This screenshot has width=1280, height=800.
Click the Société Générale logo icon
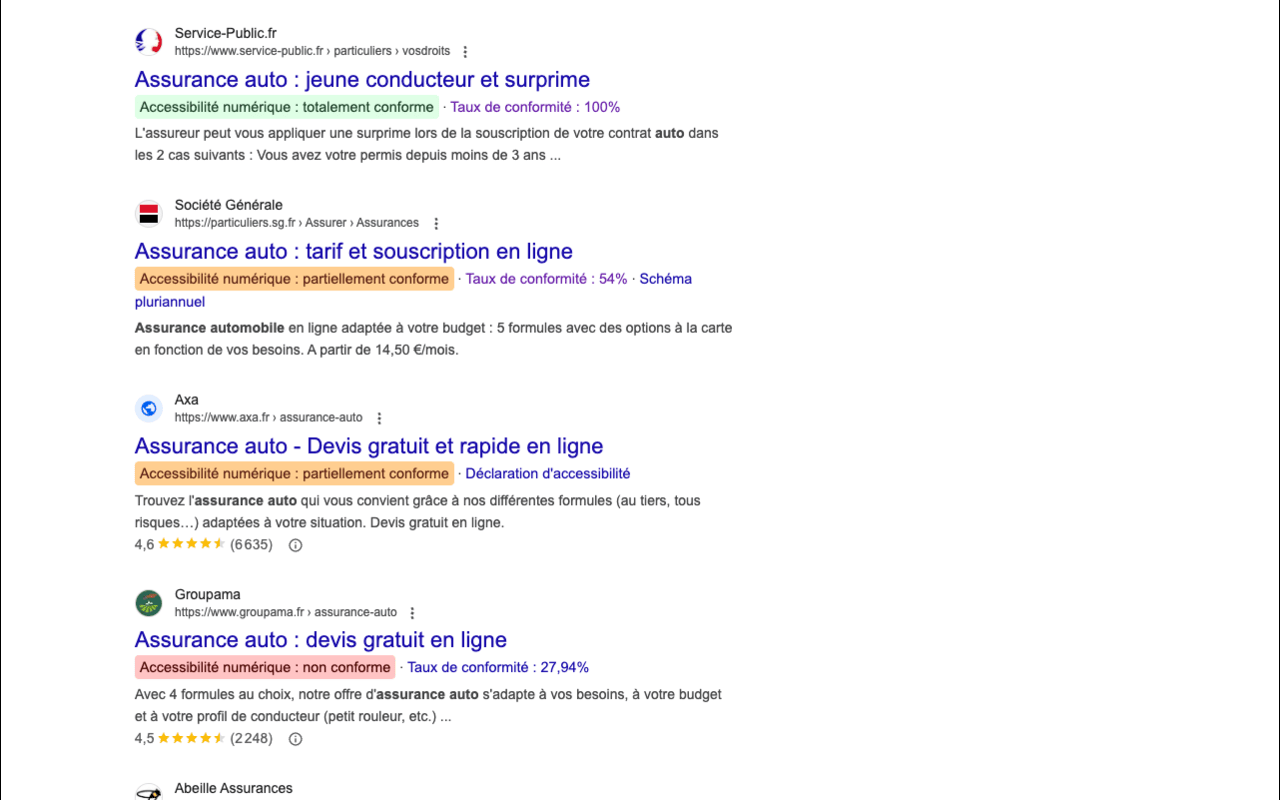(x=148, y=213)
